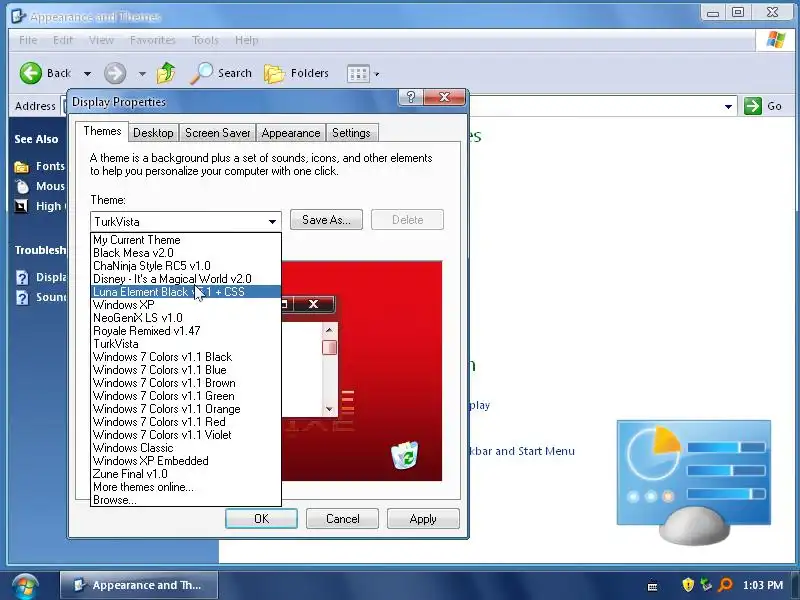Choose Windows 7 Colors v1.1 Orange
This screenshot has height=600, width=800.
(x=186, y=409)
